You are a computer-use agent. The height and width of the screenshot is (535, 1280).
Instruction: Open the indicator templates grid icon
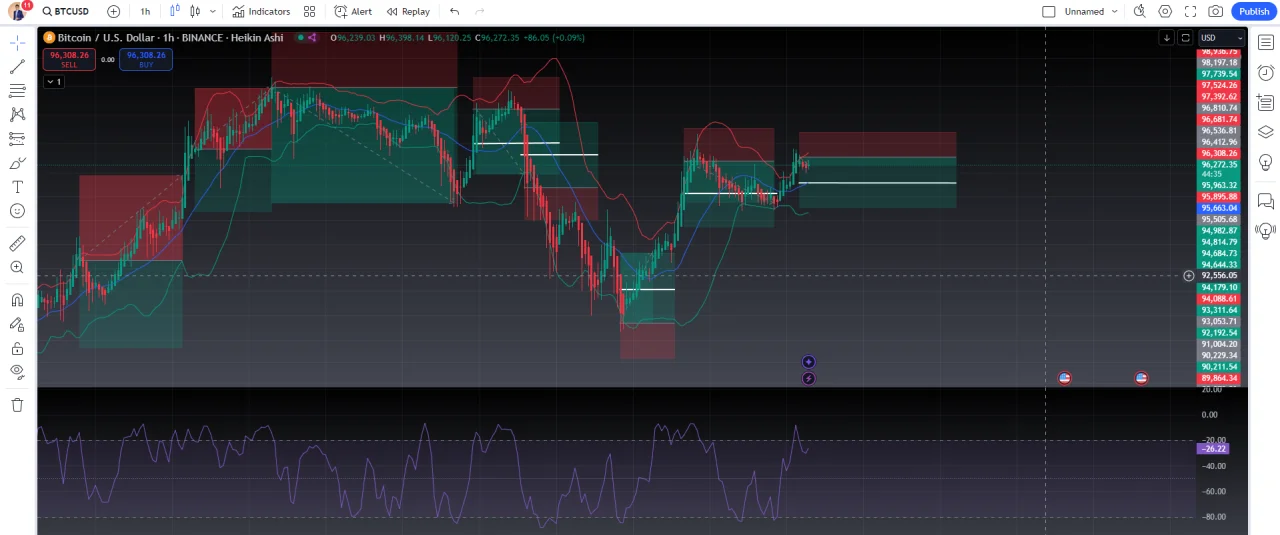click(309, 12)
